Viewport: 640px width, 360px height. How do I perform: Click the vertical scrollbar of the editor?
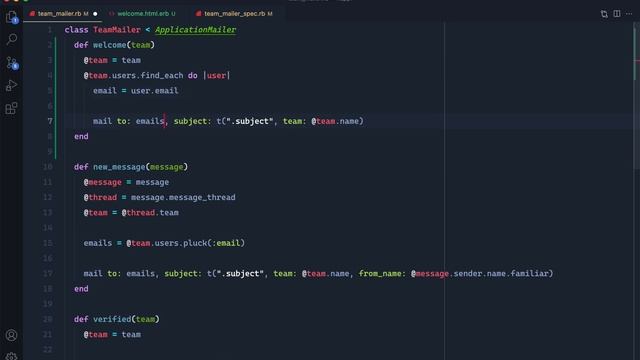(x=637, y=96)
